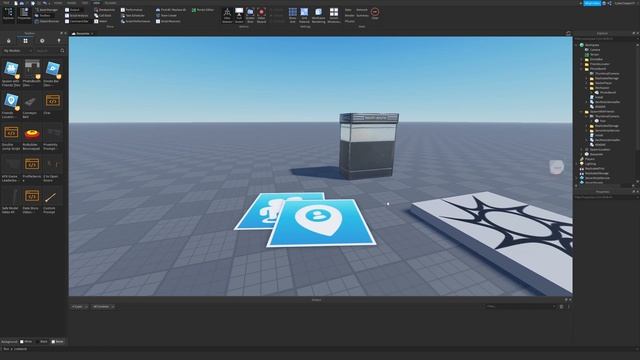The height and width of the screenshot is (360, 640).
Task: Switch to the Test ribbon tab
Action: (x=85, y=3)
